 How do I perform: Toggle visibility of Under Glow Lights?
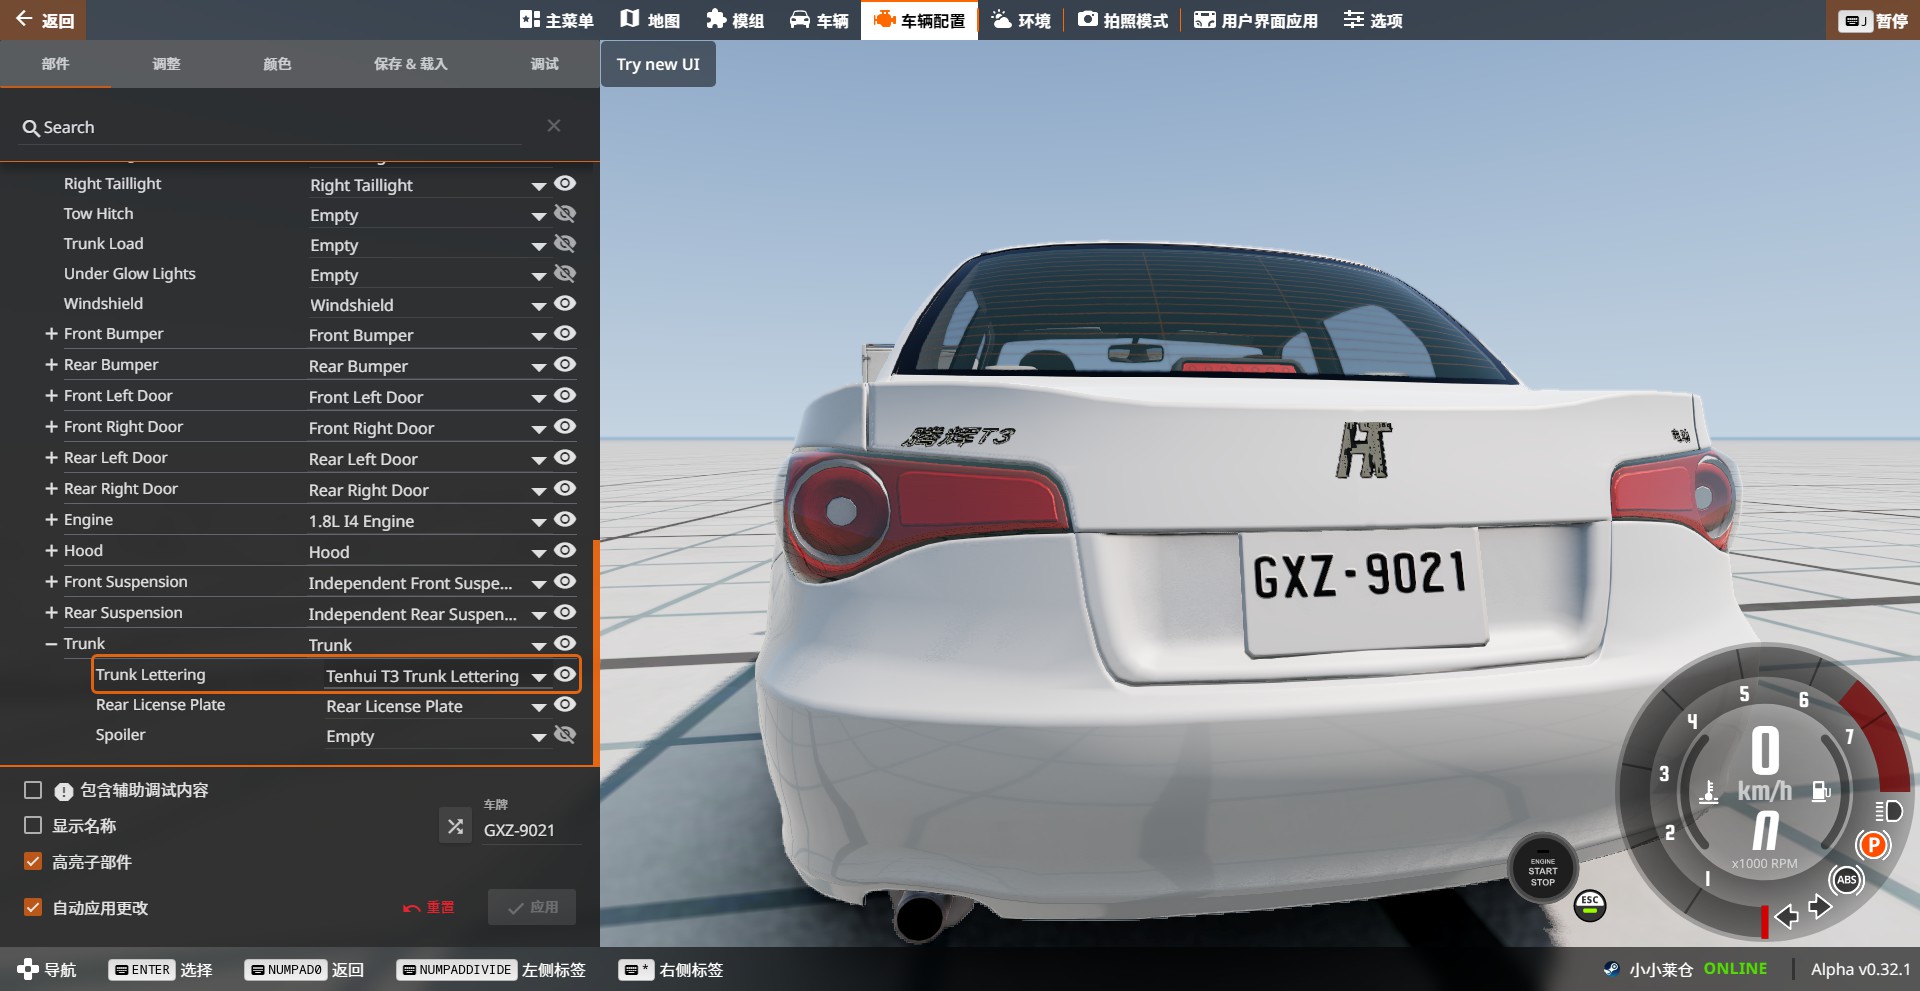click(565, 273)
